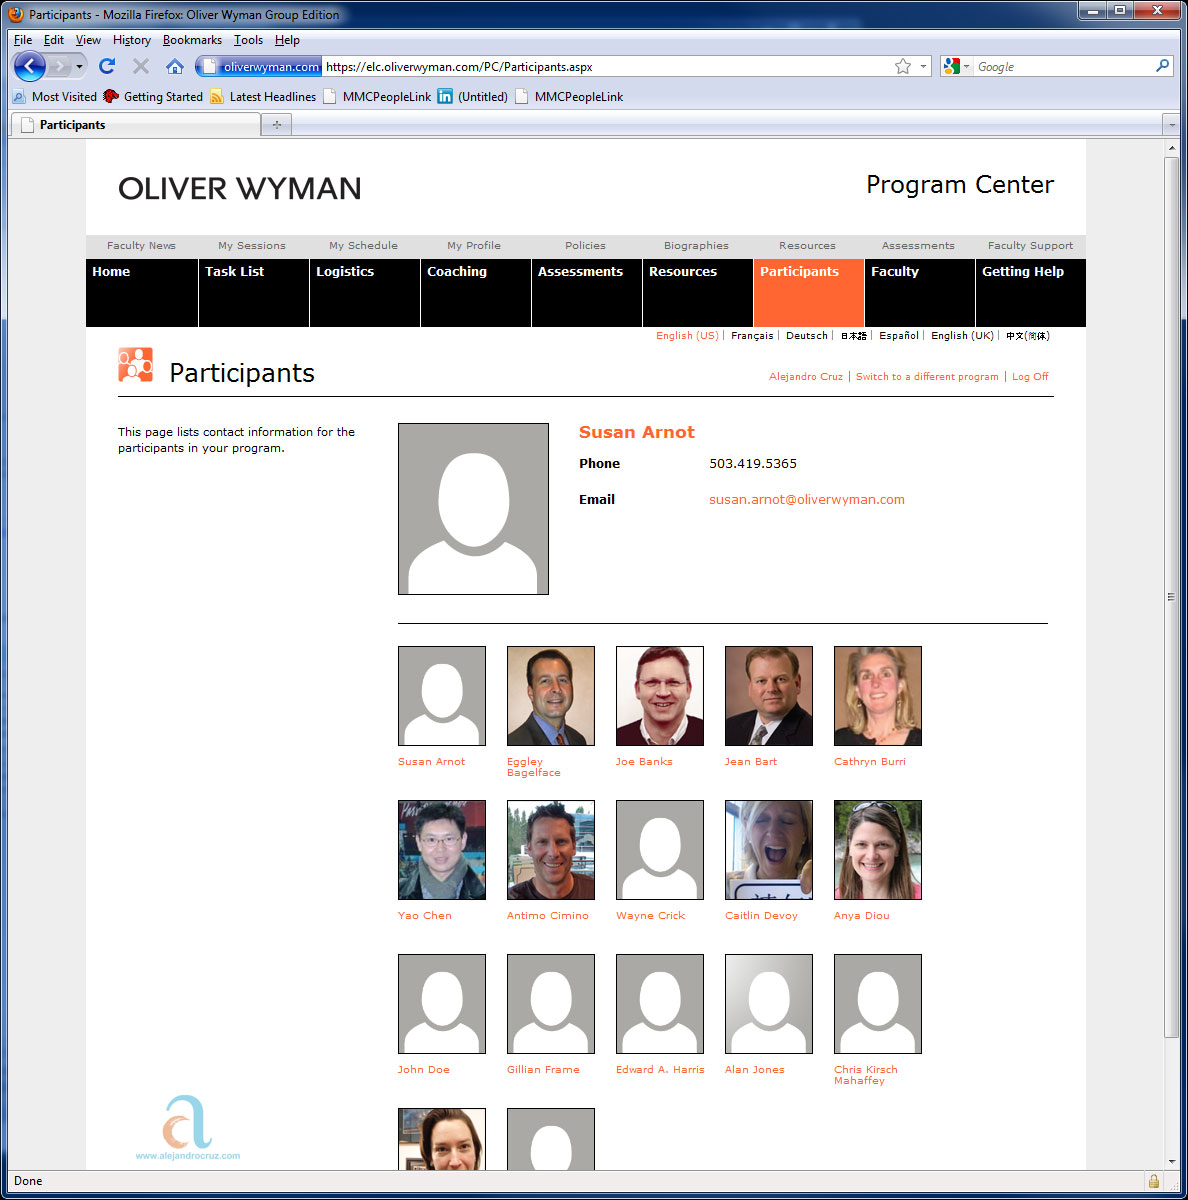The image size is (1188, 1200).
Task: Open the history dropdown next to Forward button
Action: tap(79, 67)
